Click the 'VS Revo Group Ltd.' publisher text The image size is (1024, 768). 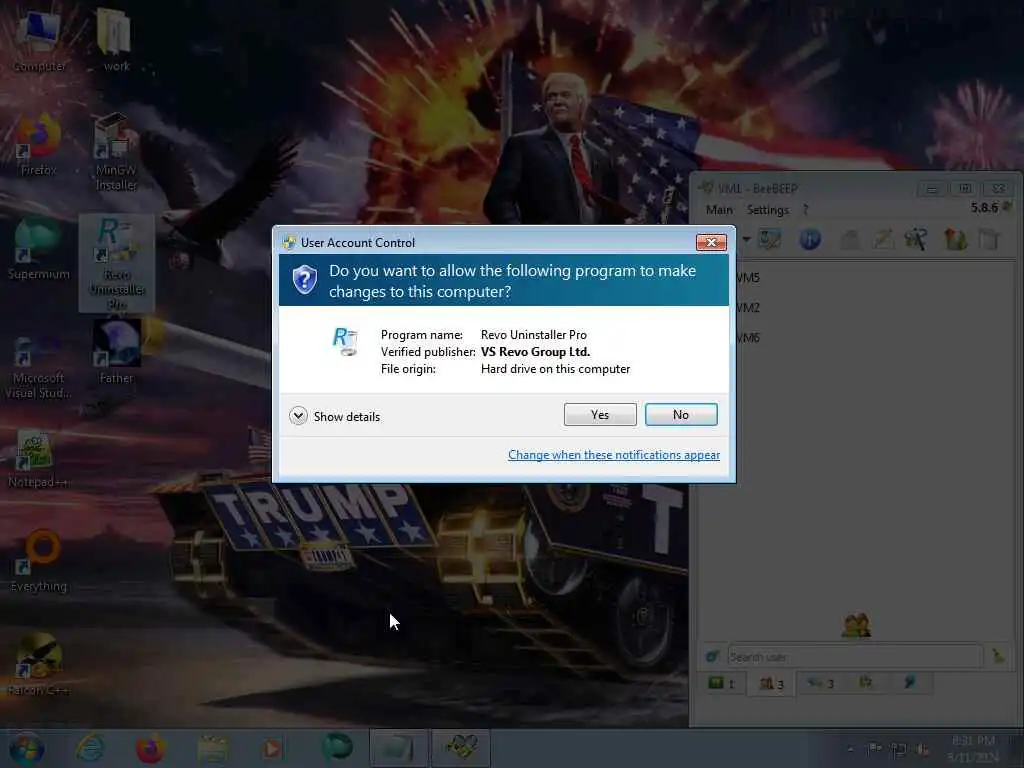(x=536, y=351)
